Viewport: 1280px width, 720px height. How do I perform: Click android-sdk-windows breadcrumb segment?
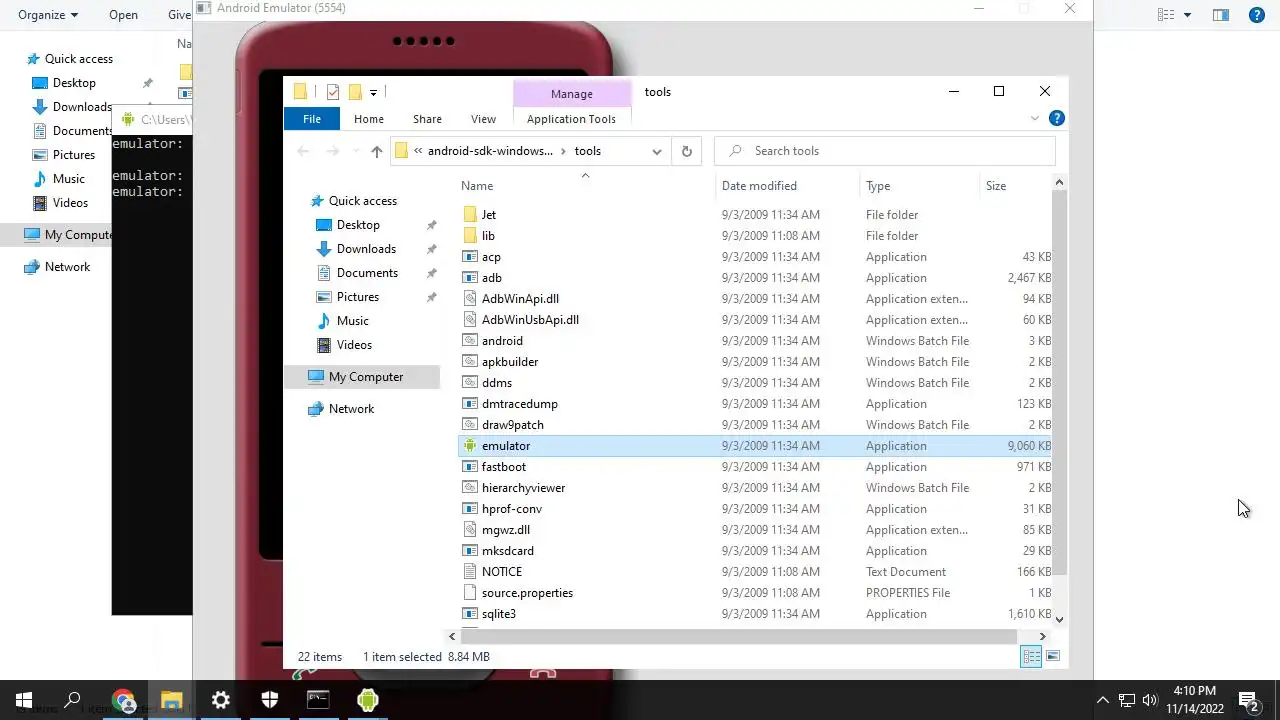(490, 151)
